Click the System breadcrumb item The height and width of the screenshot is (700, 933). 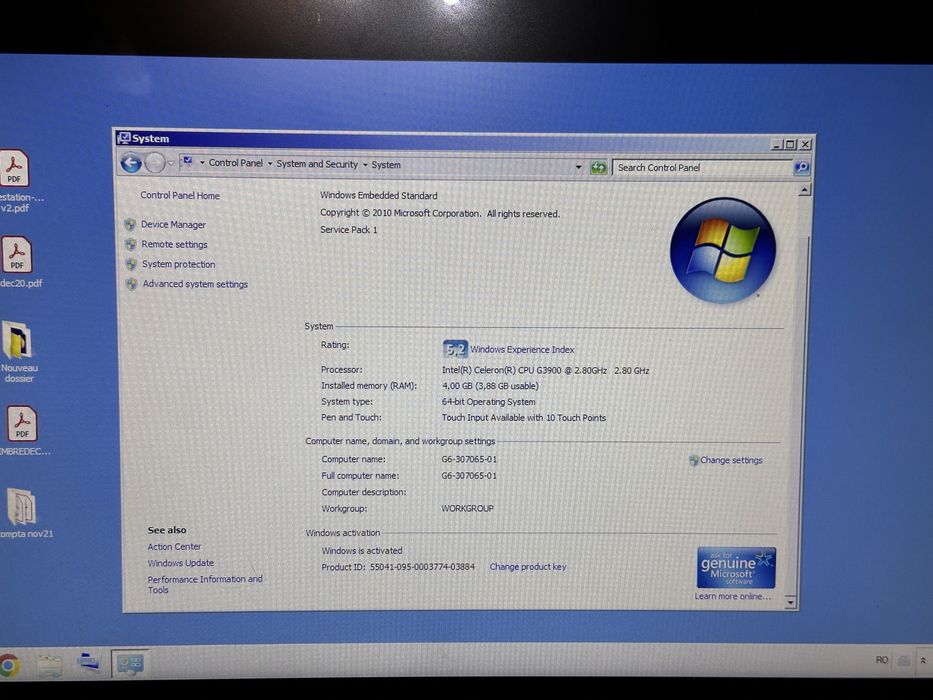(386, 165)
